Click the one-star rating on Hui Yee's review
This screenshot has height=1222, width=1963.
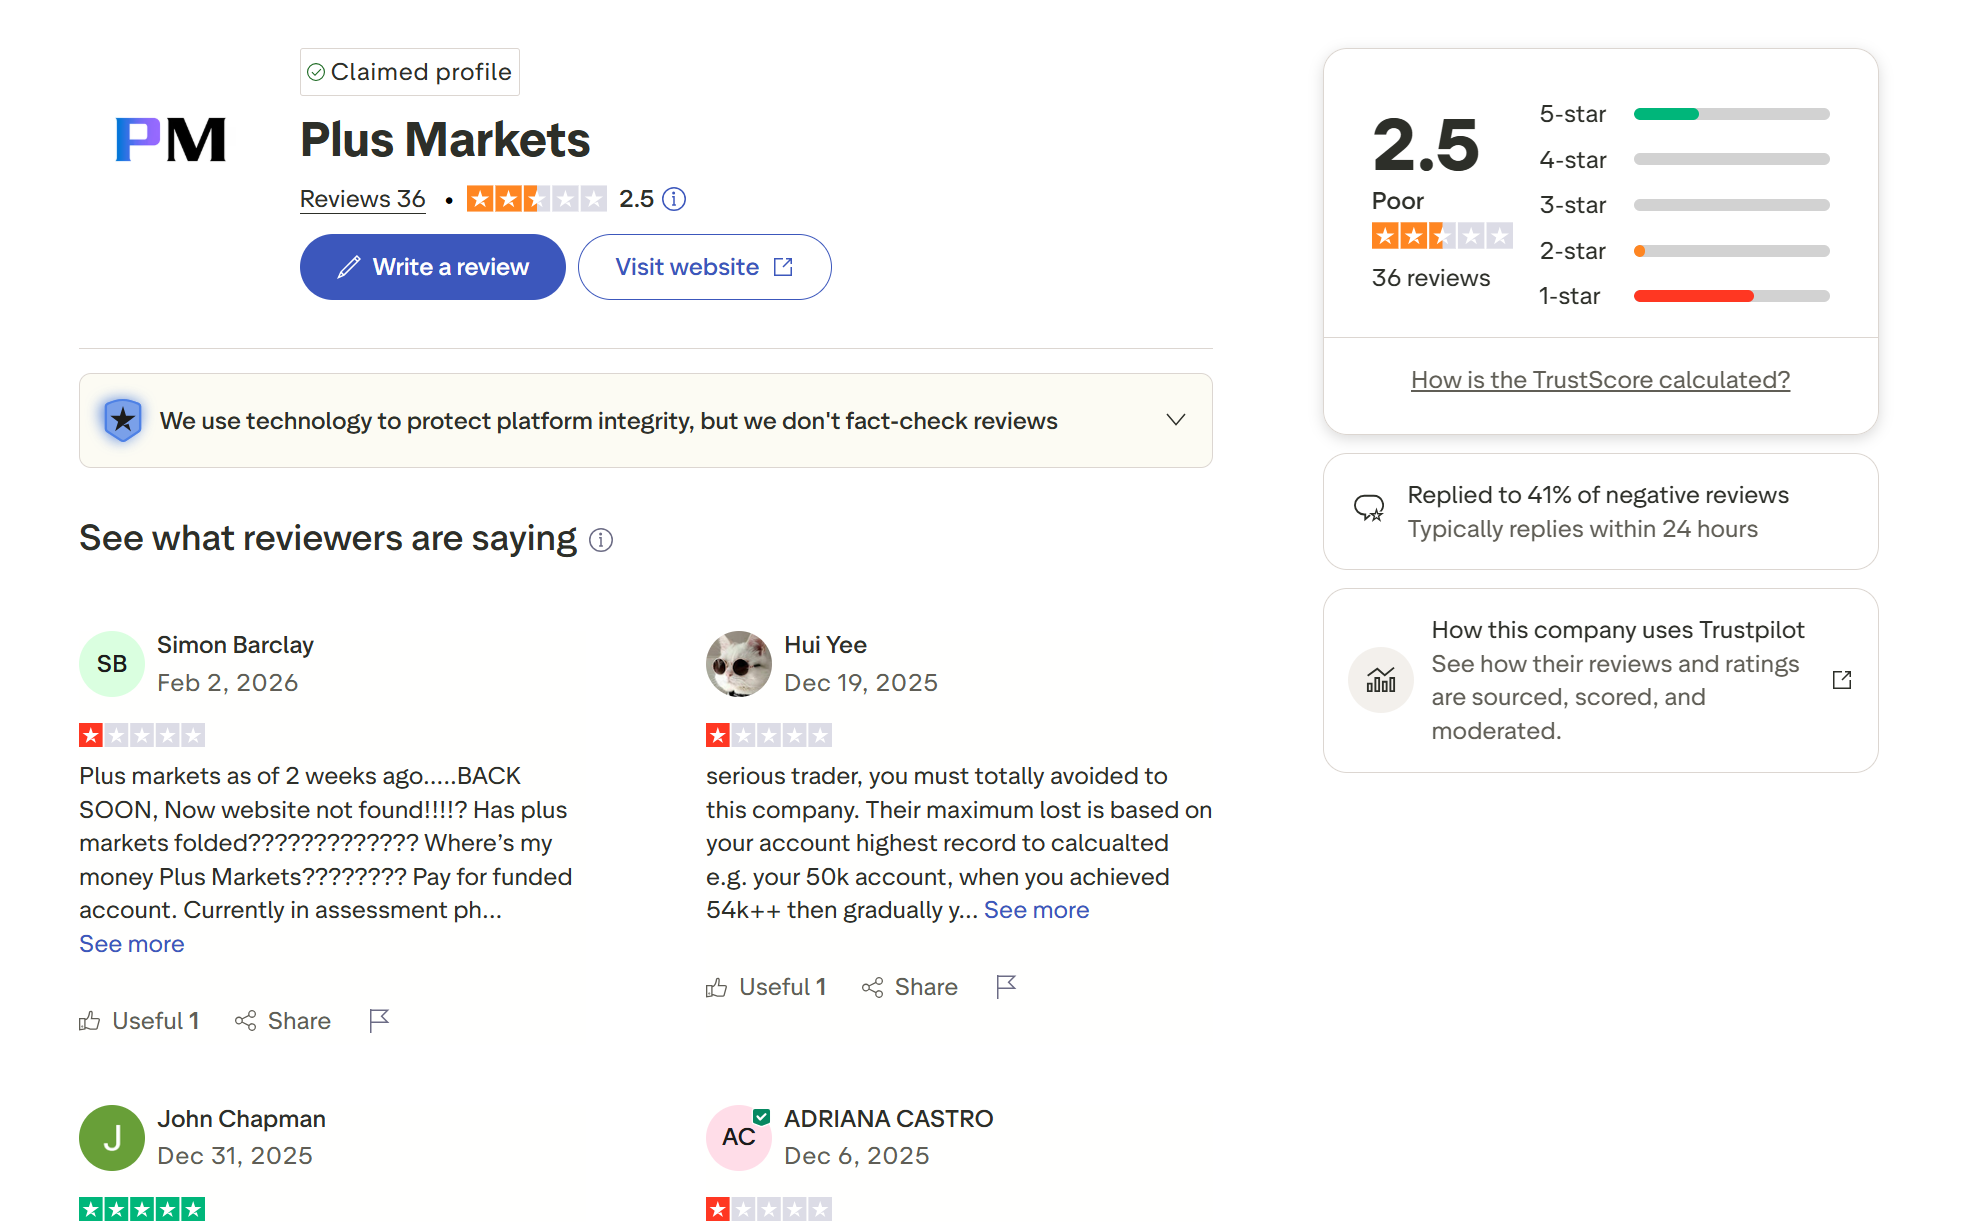tap(769, 736)
